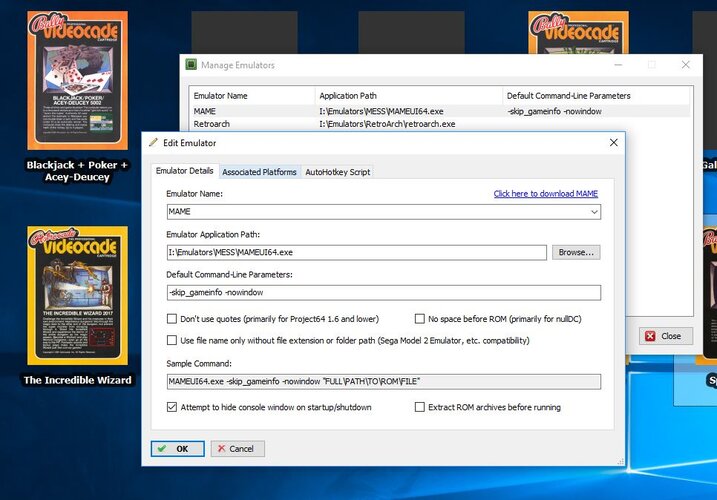Image resolution: width=717 pixels, height=500 pixels.
Task: Click Manage Emulators window app icon
Action: coord(191,65)
